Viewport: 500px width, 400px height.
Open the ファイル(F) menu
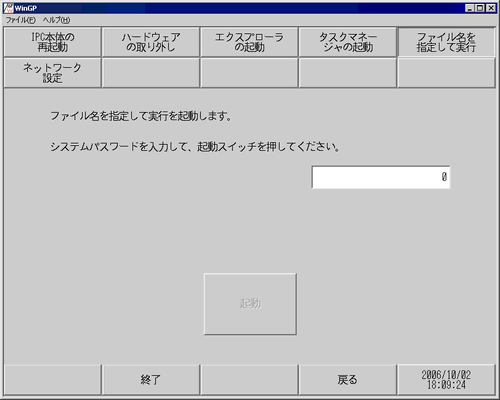20,20
